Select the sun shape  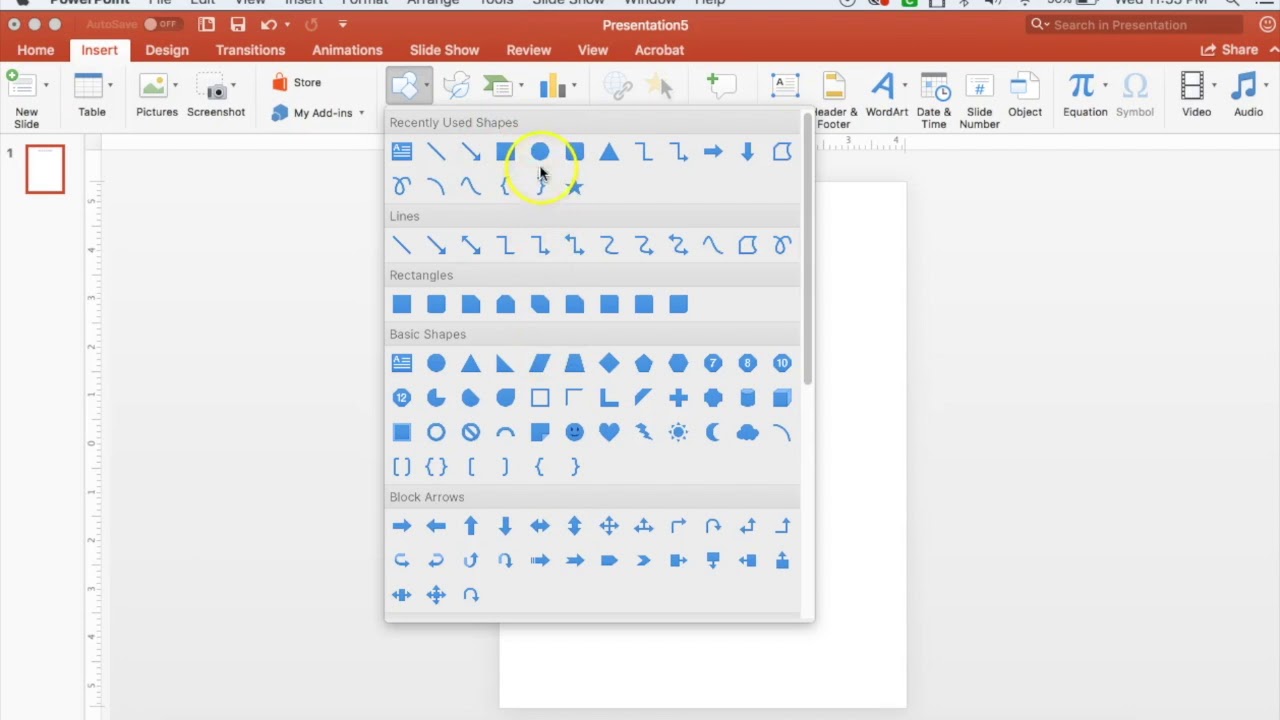tap(678, 432)
